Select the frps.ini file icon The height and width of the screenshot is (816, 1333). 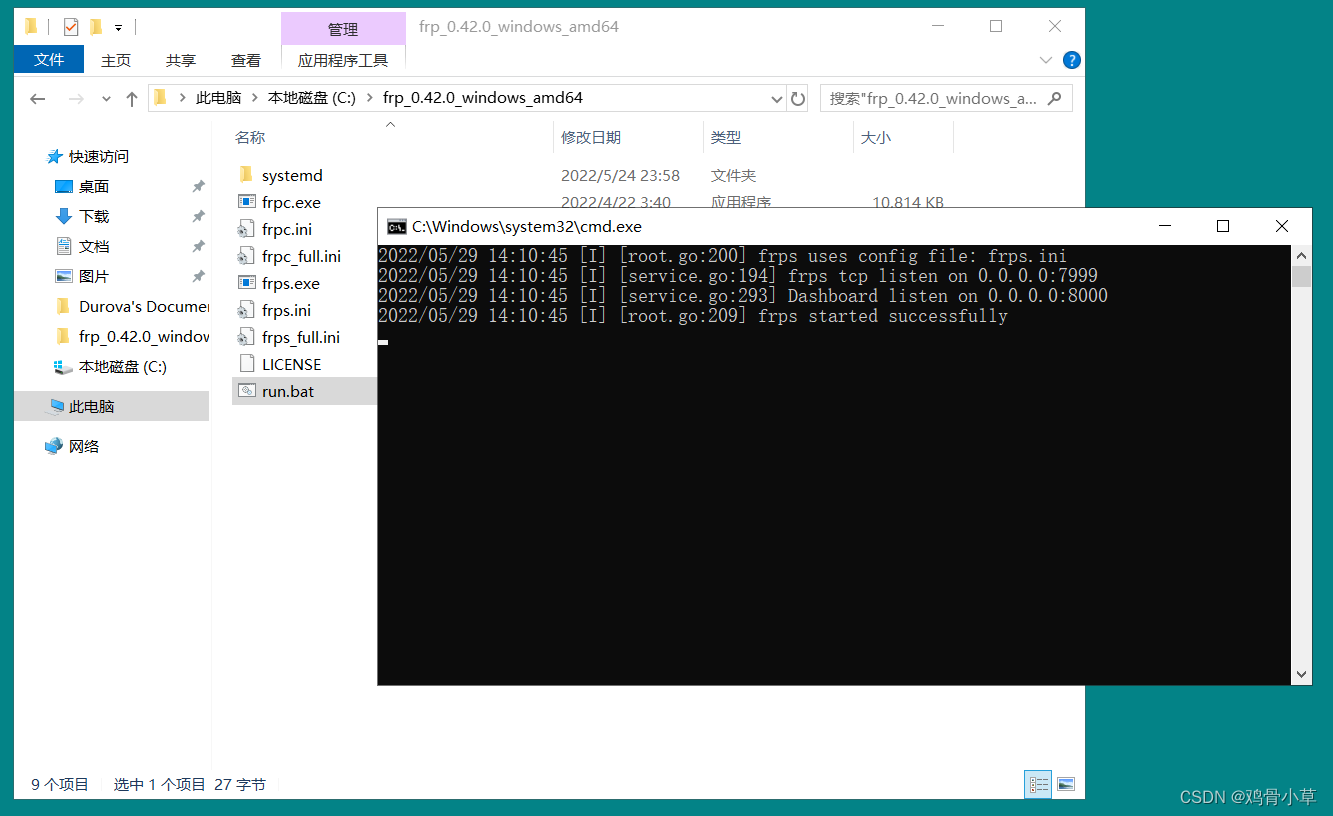click(x=246, y=310)
